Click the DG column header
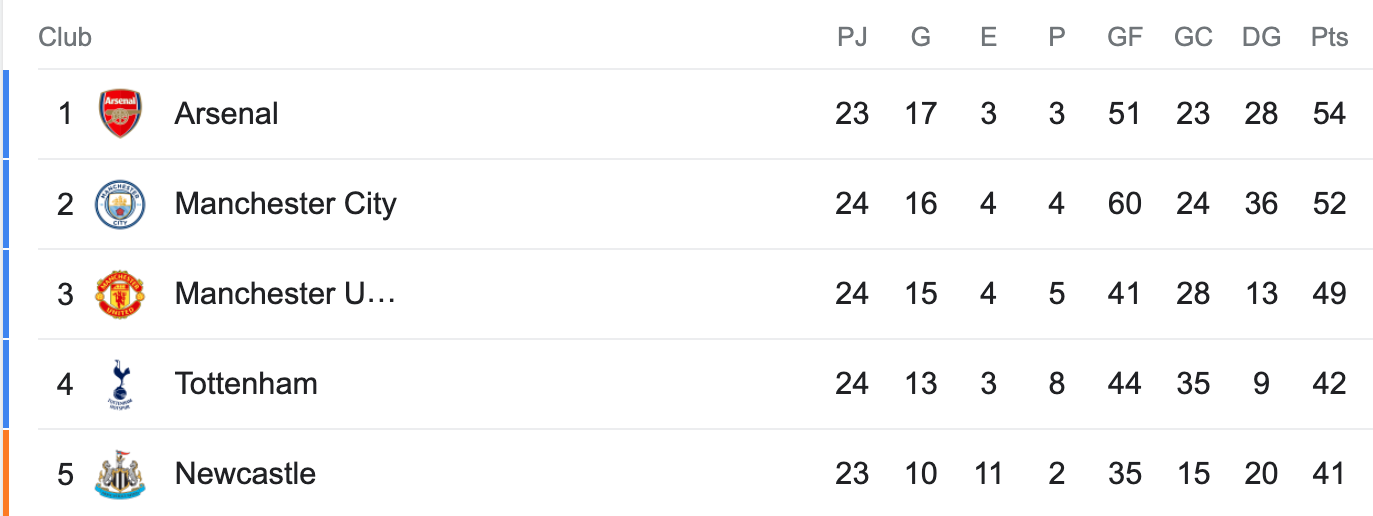The image size is (1373, 516). click(1261, 38)
